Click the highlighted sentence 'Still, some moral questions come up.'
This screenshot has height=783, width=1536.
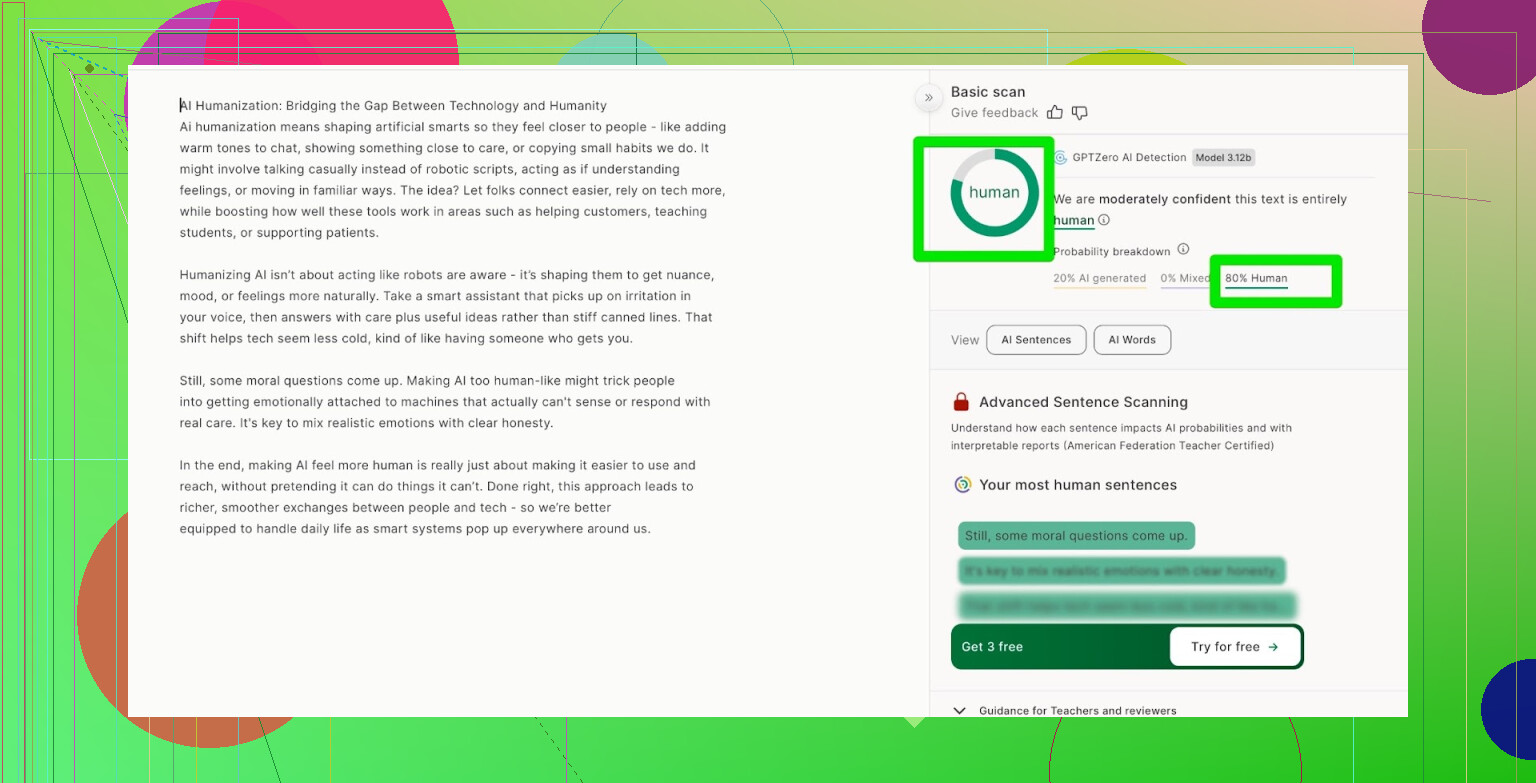coord(1076,536)
